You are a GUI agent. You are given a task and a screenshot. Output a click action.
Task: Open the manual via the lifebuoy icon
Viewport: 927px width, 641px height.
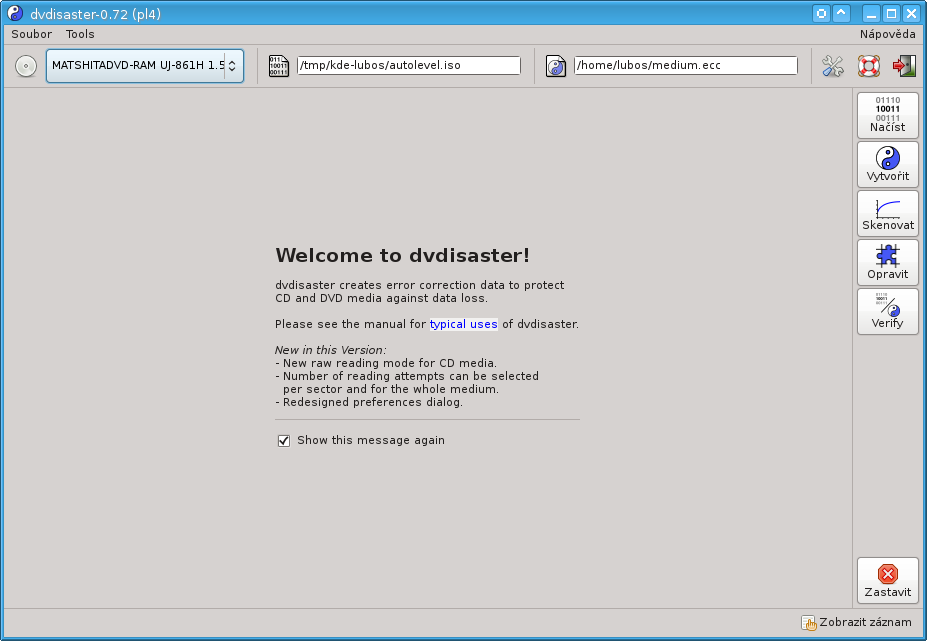click(868, 66)
